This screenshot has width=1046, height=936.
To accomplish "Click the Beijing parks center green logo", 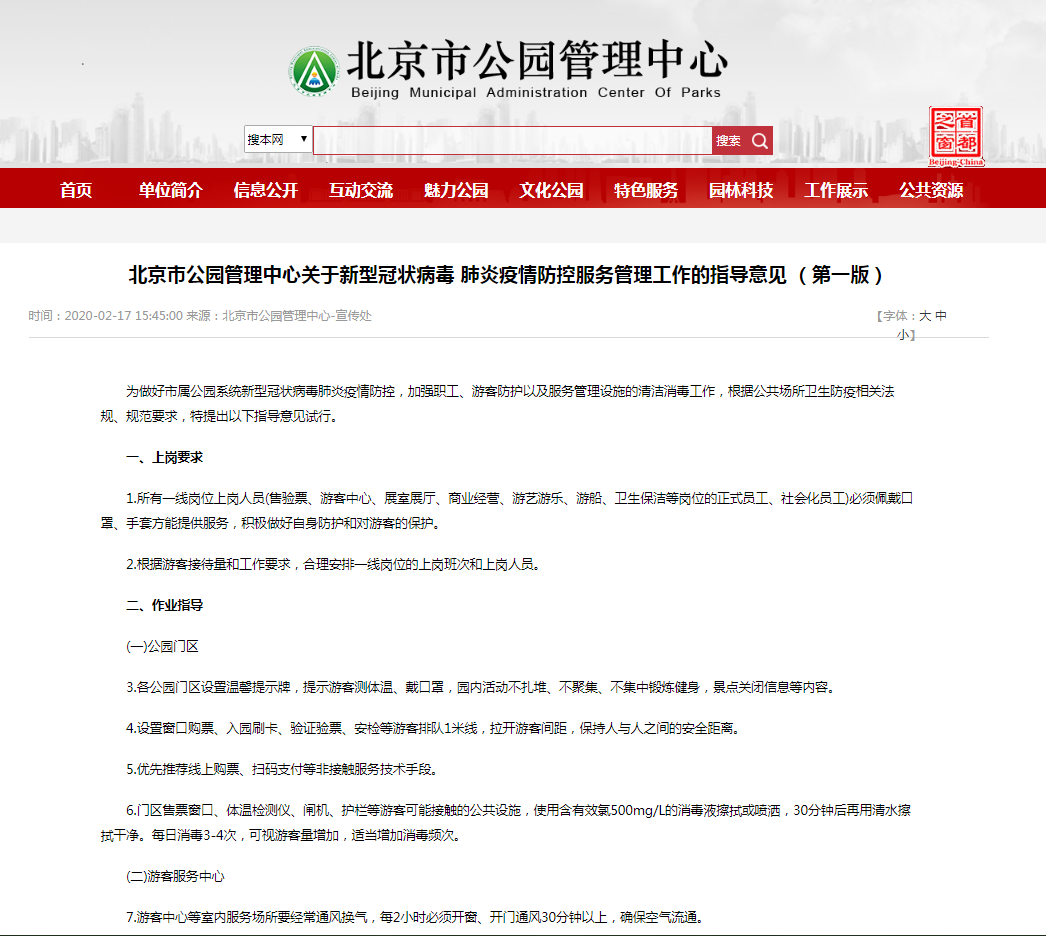I will (314, 71).
